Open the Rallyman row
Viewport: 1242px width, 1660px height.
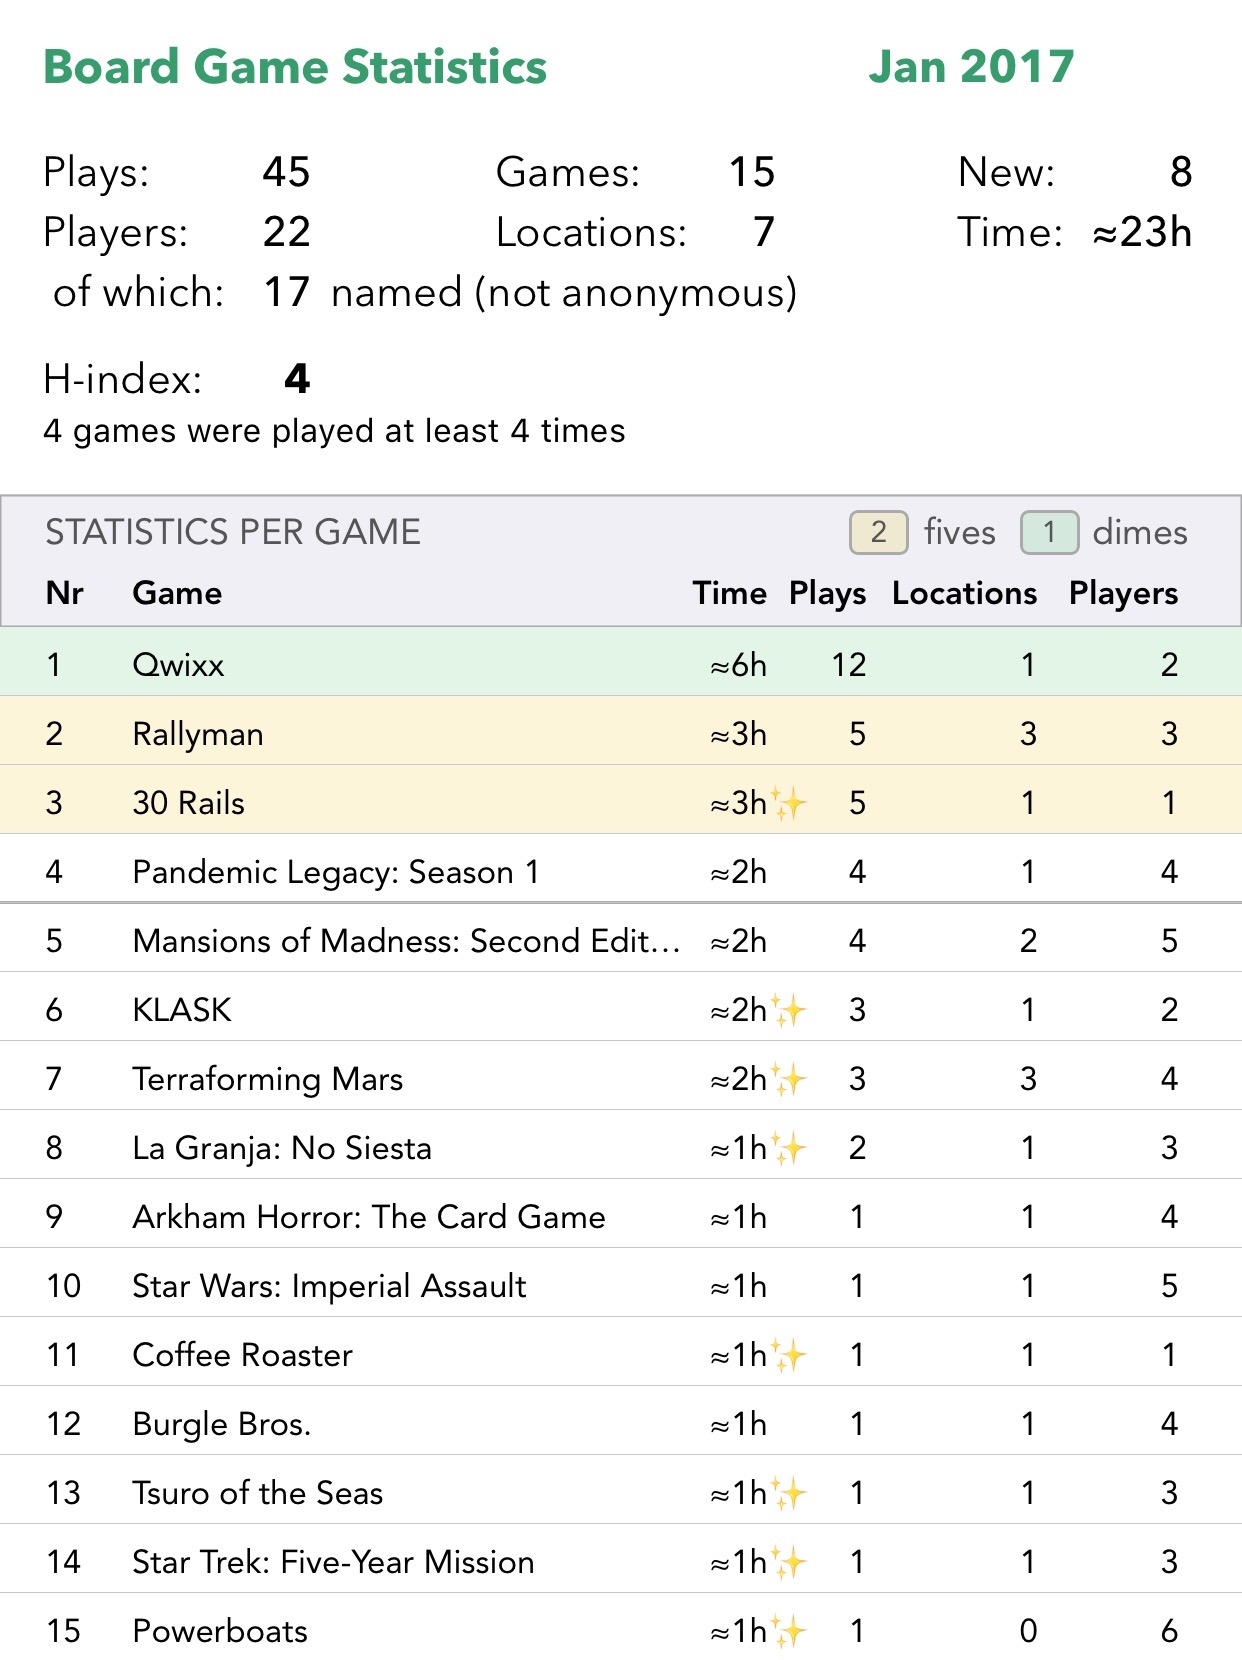198,734
